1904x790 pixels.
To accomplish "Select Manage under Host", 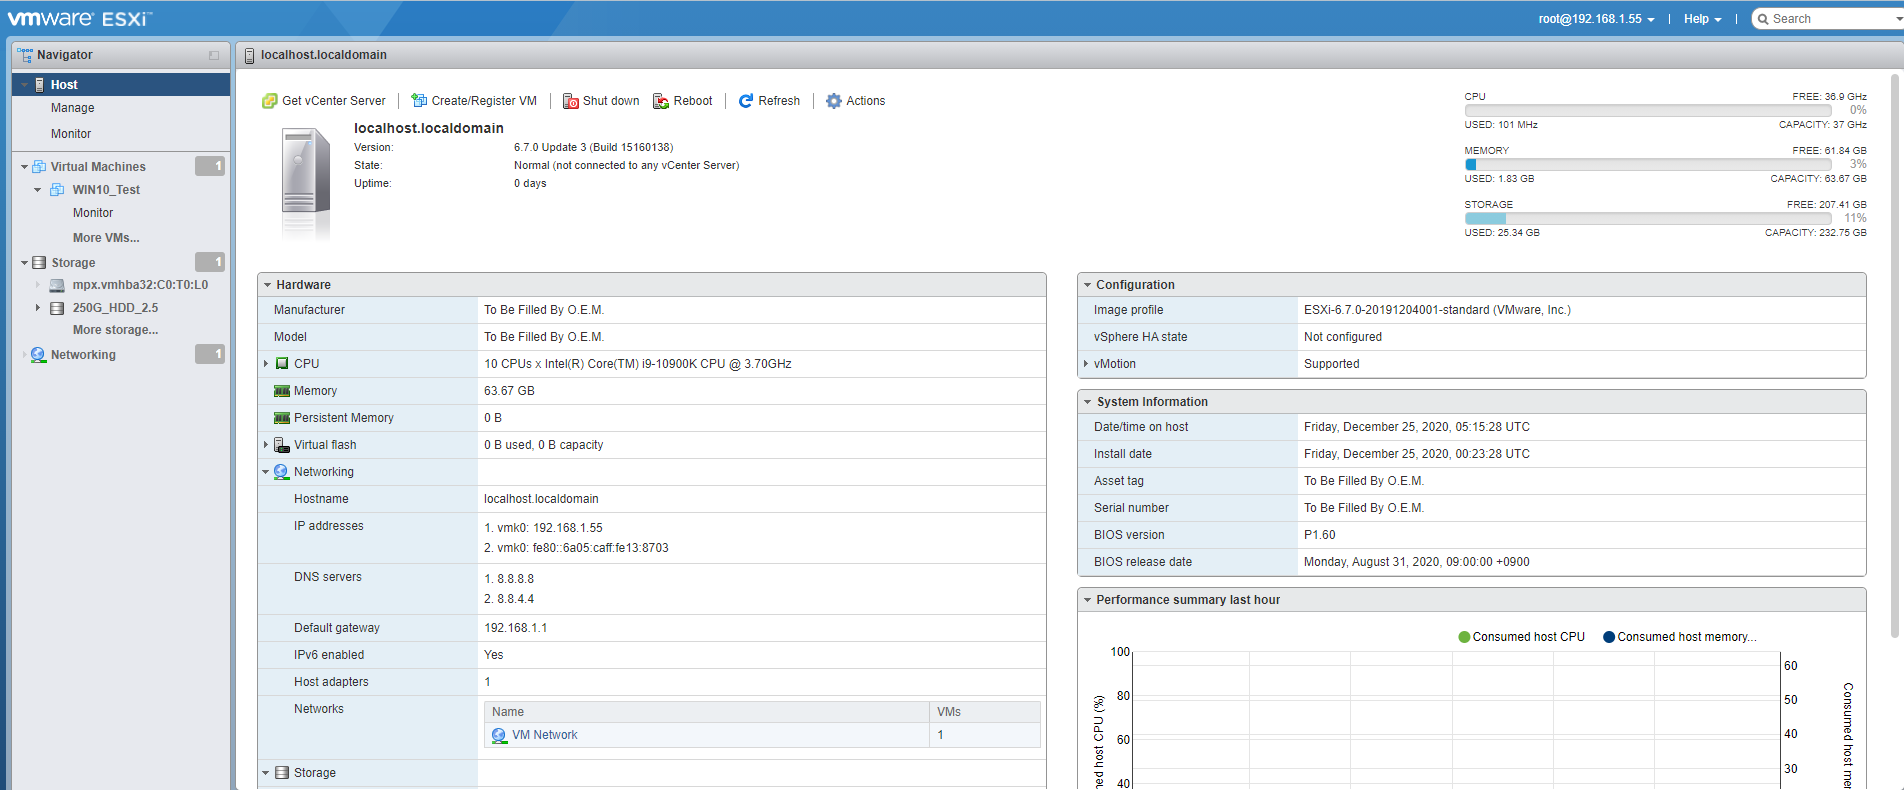I will 73,108.
